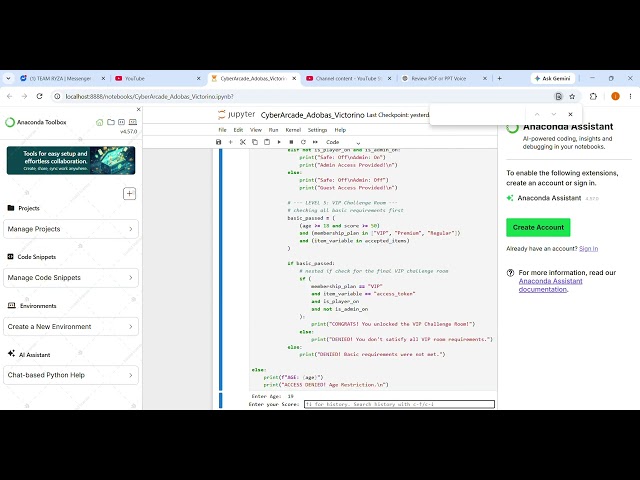Viewport: 640px width, 480px height.
Task: Click the address bar URL
Action: (149, 97)
